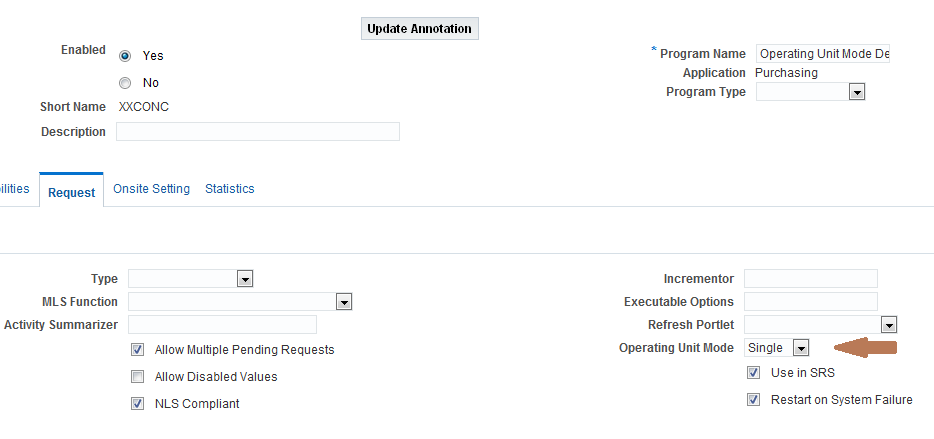
Task: Click the Update Annotation button
Action: (419, 29)
